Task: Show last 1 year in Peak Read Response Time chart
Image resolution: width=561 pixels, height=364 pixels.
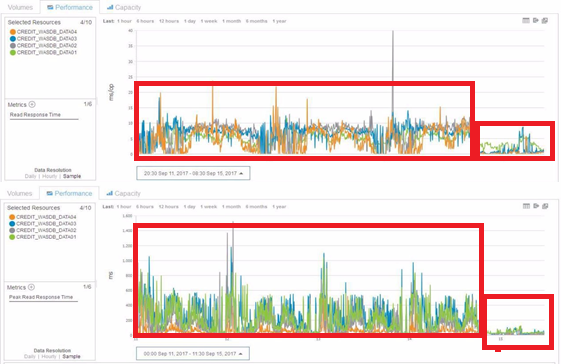Action: [x=279, y=207]
